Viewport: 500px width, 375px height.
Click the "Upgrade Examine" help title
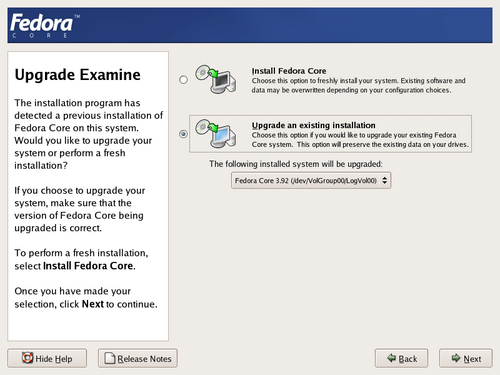(x=78, y=75)
